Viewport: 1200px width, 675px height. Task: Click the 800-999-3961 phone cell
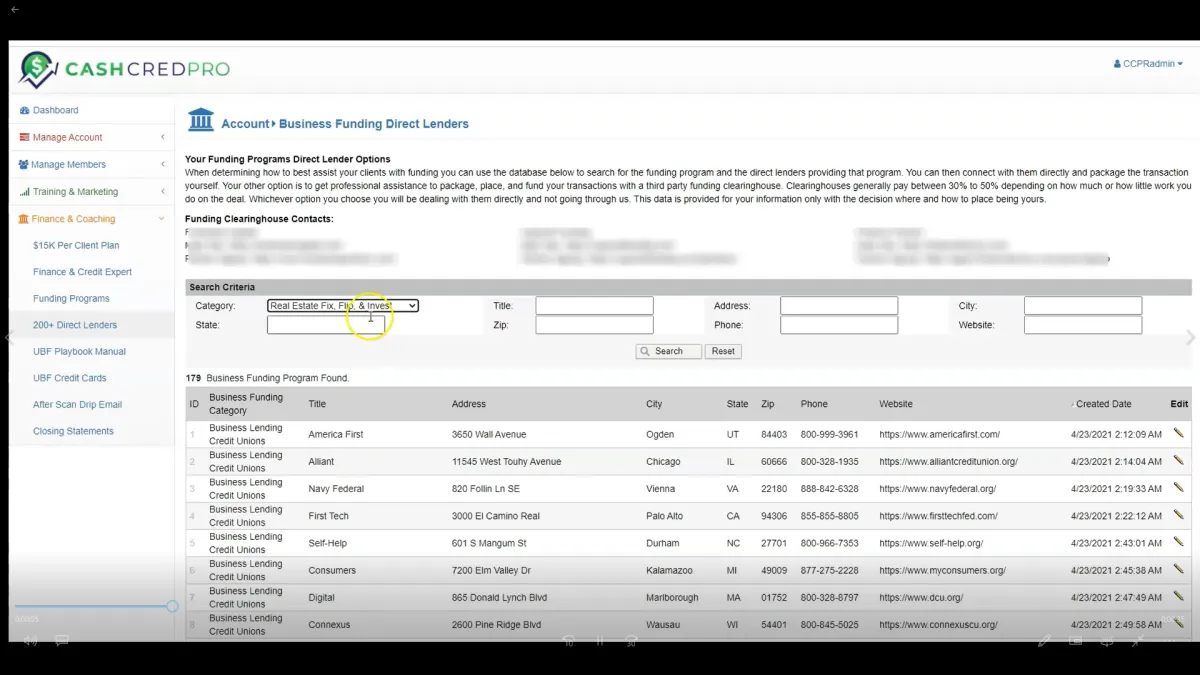point(829,435)
